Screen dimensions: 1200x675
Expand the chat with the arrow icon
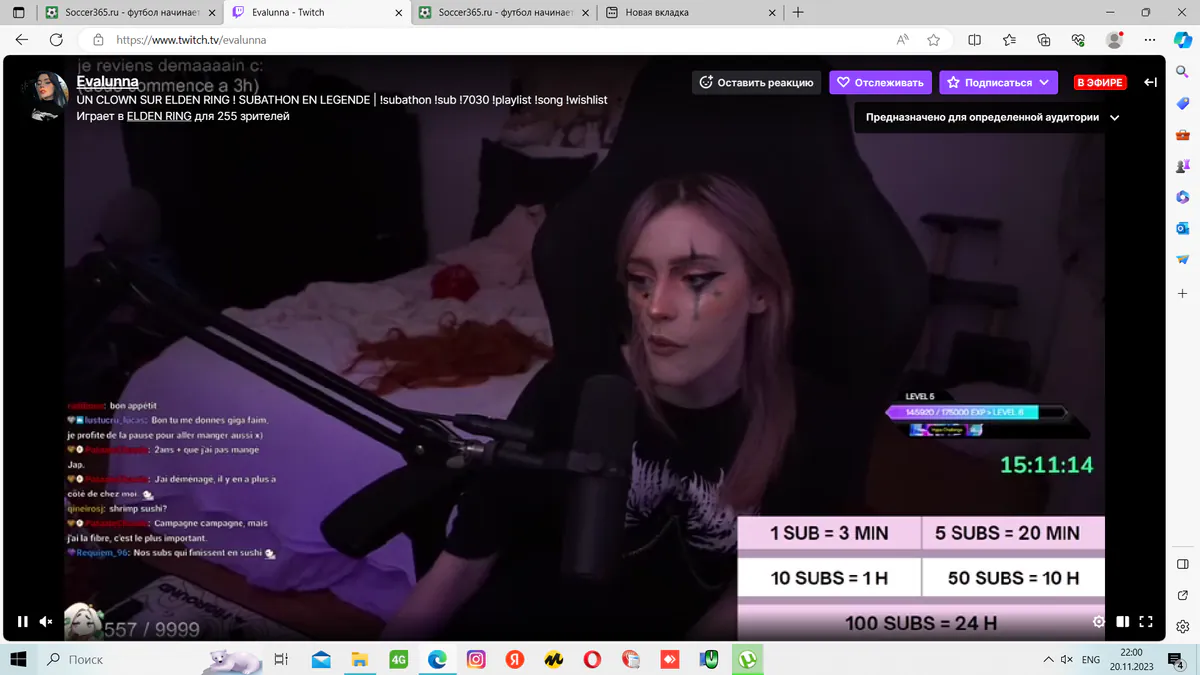[1150, 82]
